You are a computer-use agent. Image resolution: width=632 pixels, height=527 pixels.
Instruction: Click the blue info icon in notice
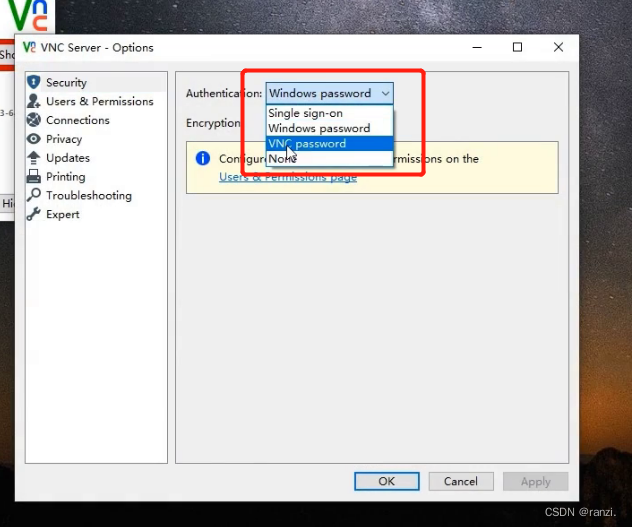[x=203, y=158]
